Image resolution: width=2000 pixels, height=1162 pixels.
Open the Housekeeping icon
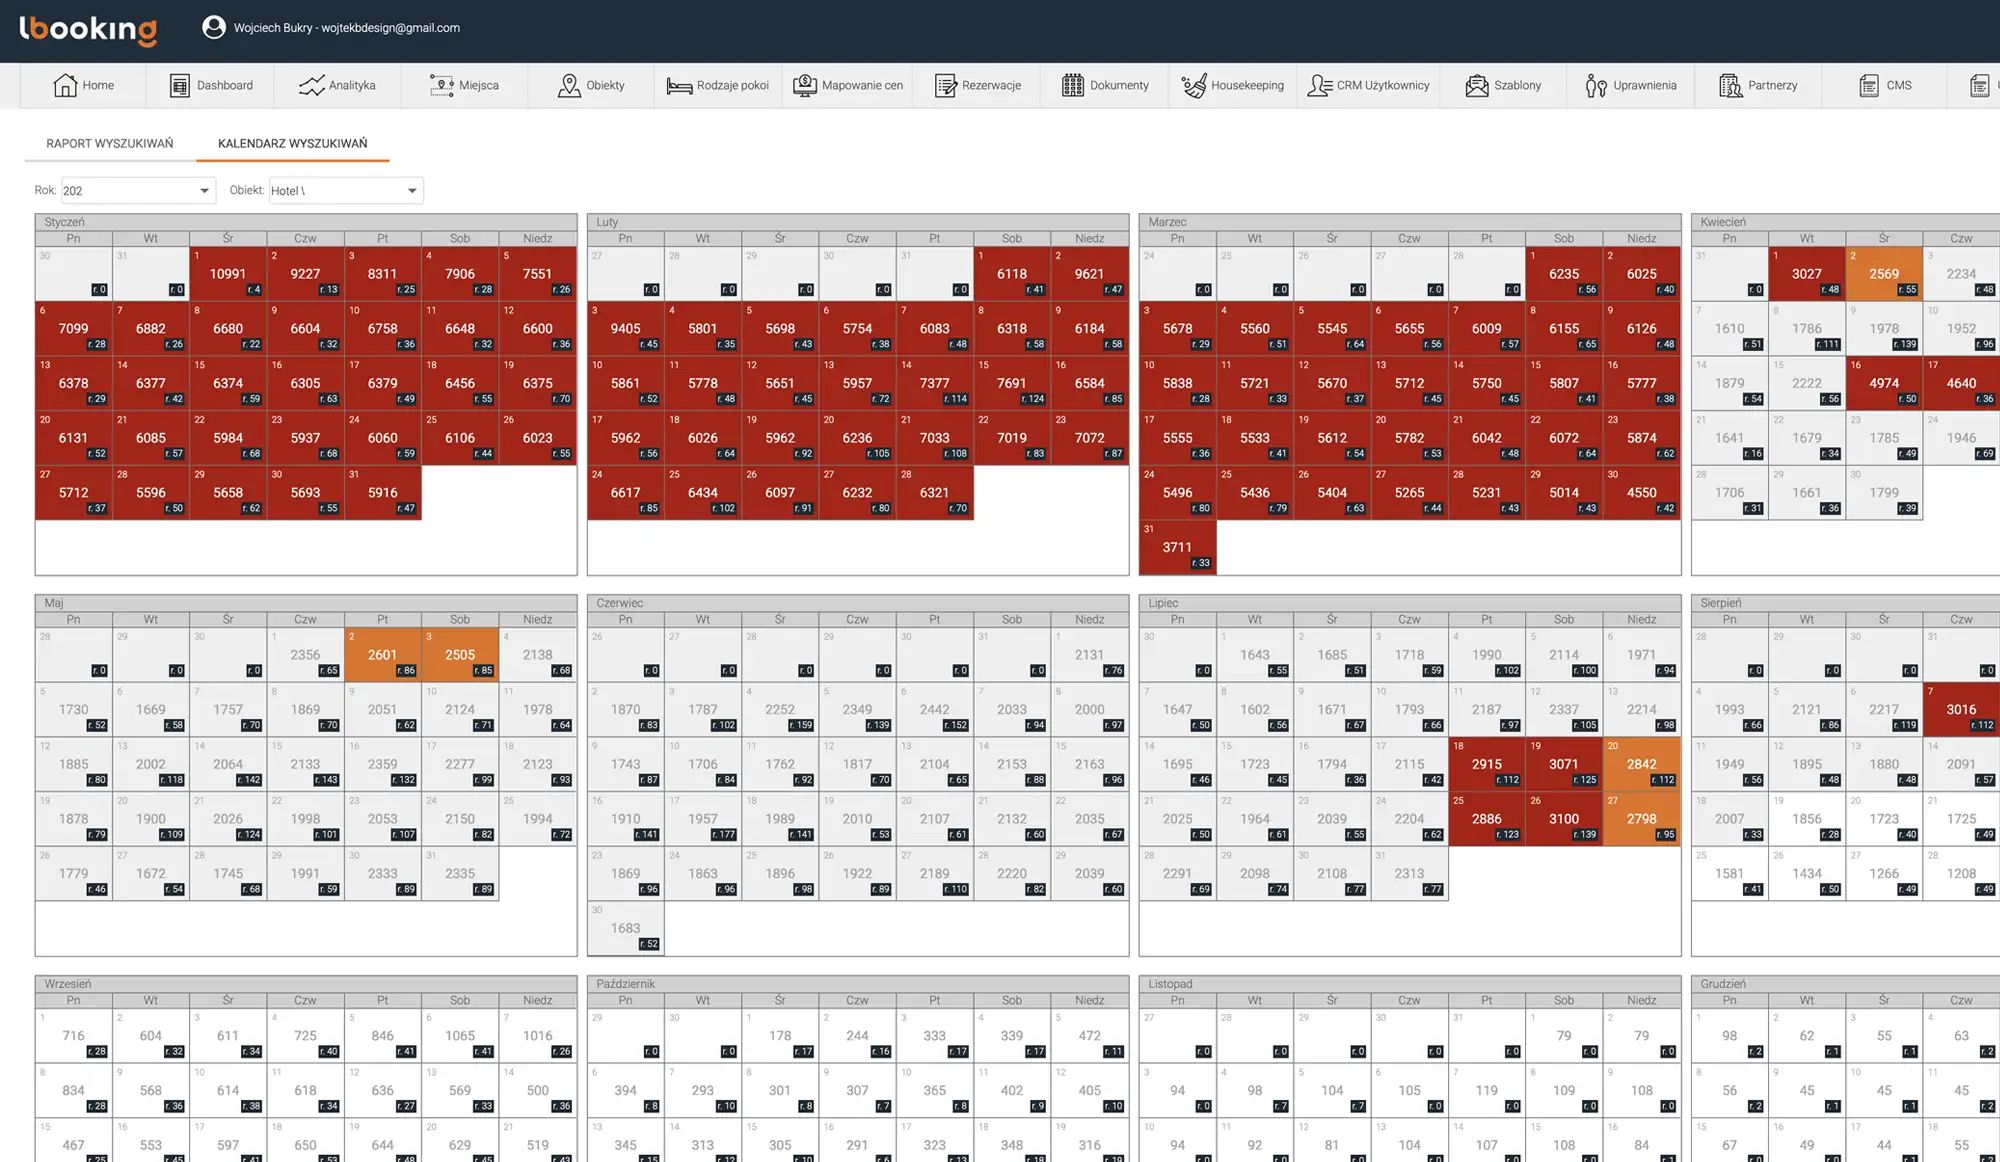1193,85
